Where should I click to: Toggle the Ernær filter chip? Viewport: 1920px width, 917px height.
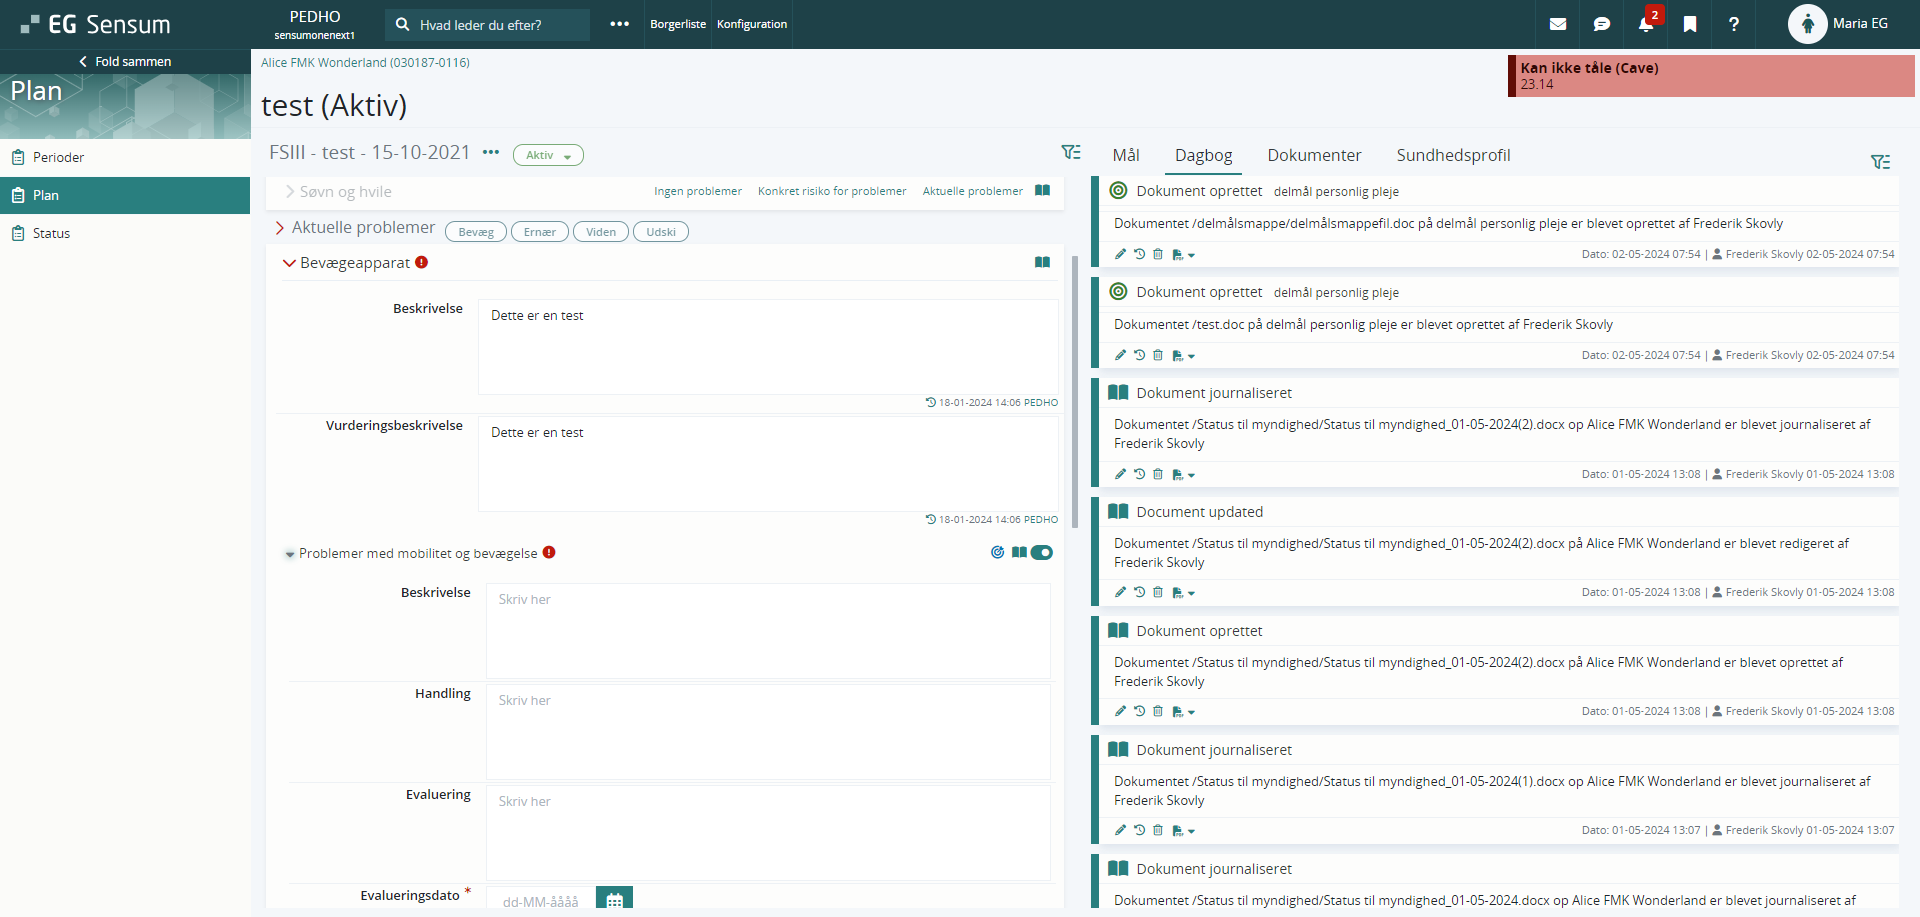click(x=539, y=232)
